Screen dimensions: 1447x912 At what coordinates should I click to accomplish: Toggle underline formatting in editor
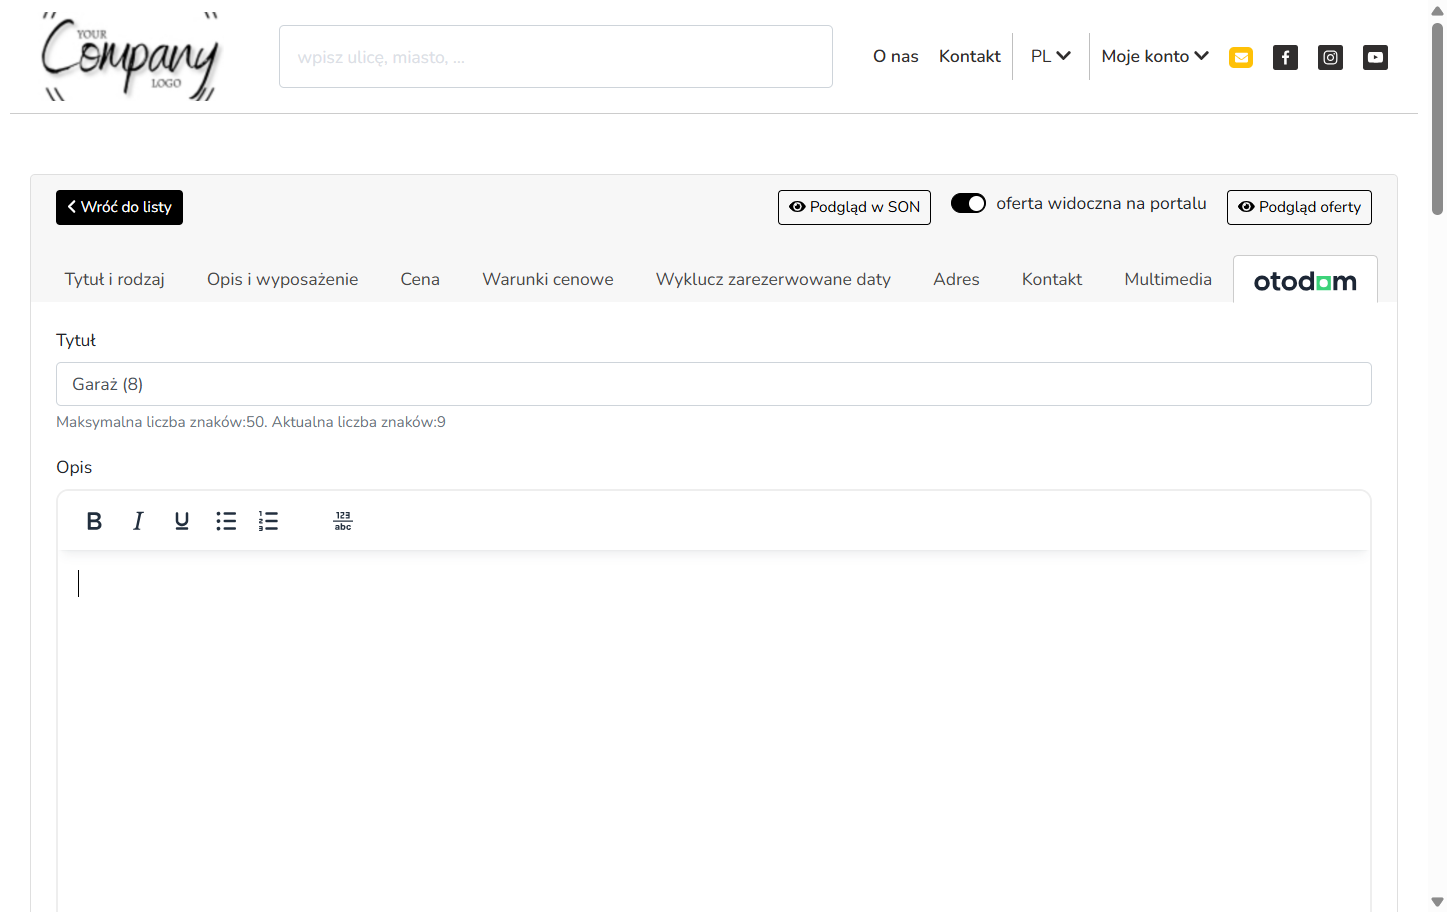coord(182,521)
